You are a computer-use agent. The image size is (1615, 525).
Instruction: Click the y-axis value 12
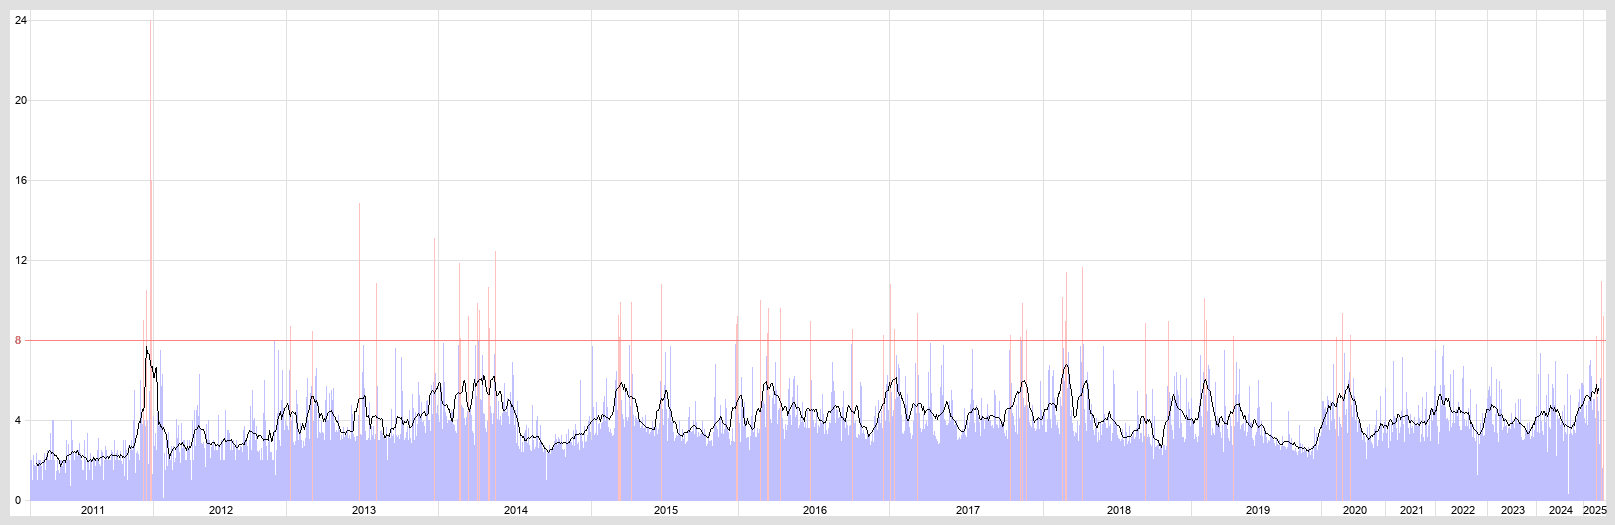pos(21,260)
